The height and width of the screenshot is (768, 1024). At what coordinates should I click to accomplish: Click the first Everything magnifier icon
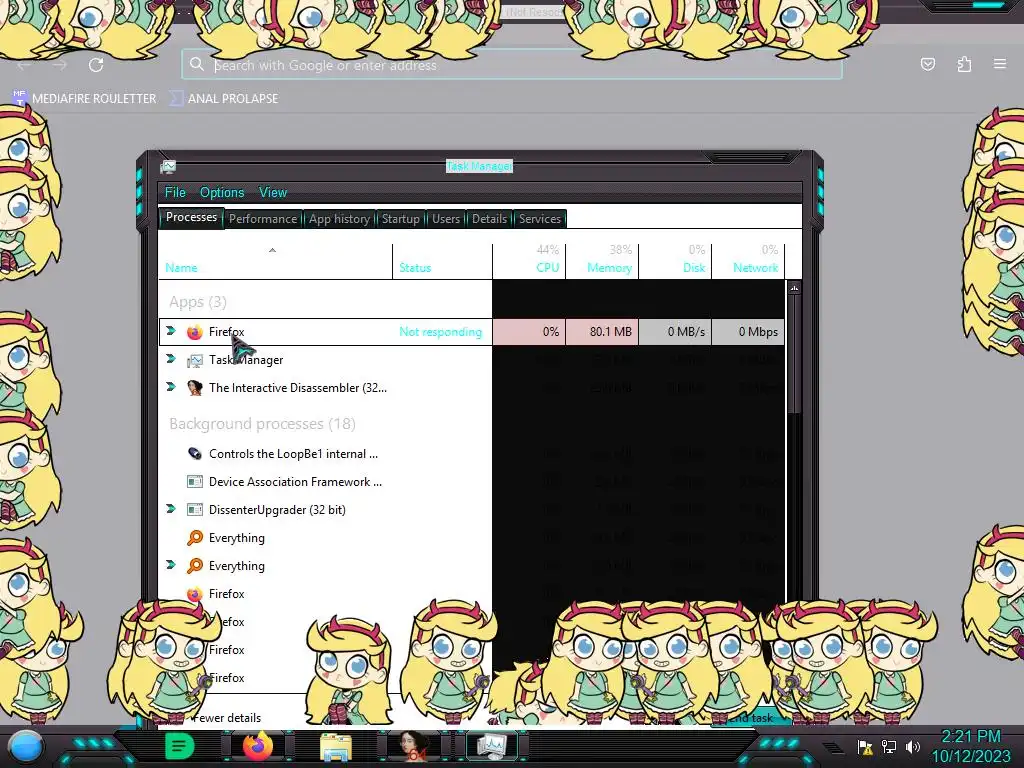[195, 538]
